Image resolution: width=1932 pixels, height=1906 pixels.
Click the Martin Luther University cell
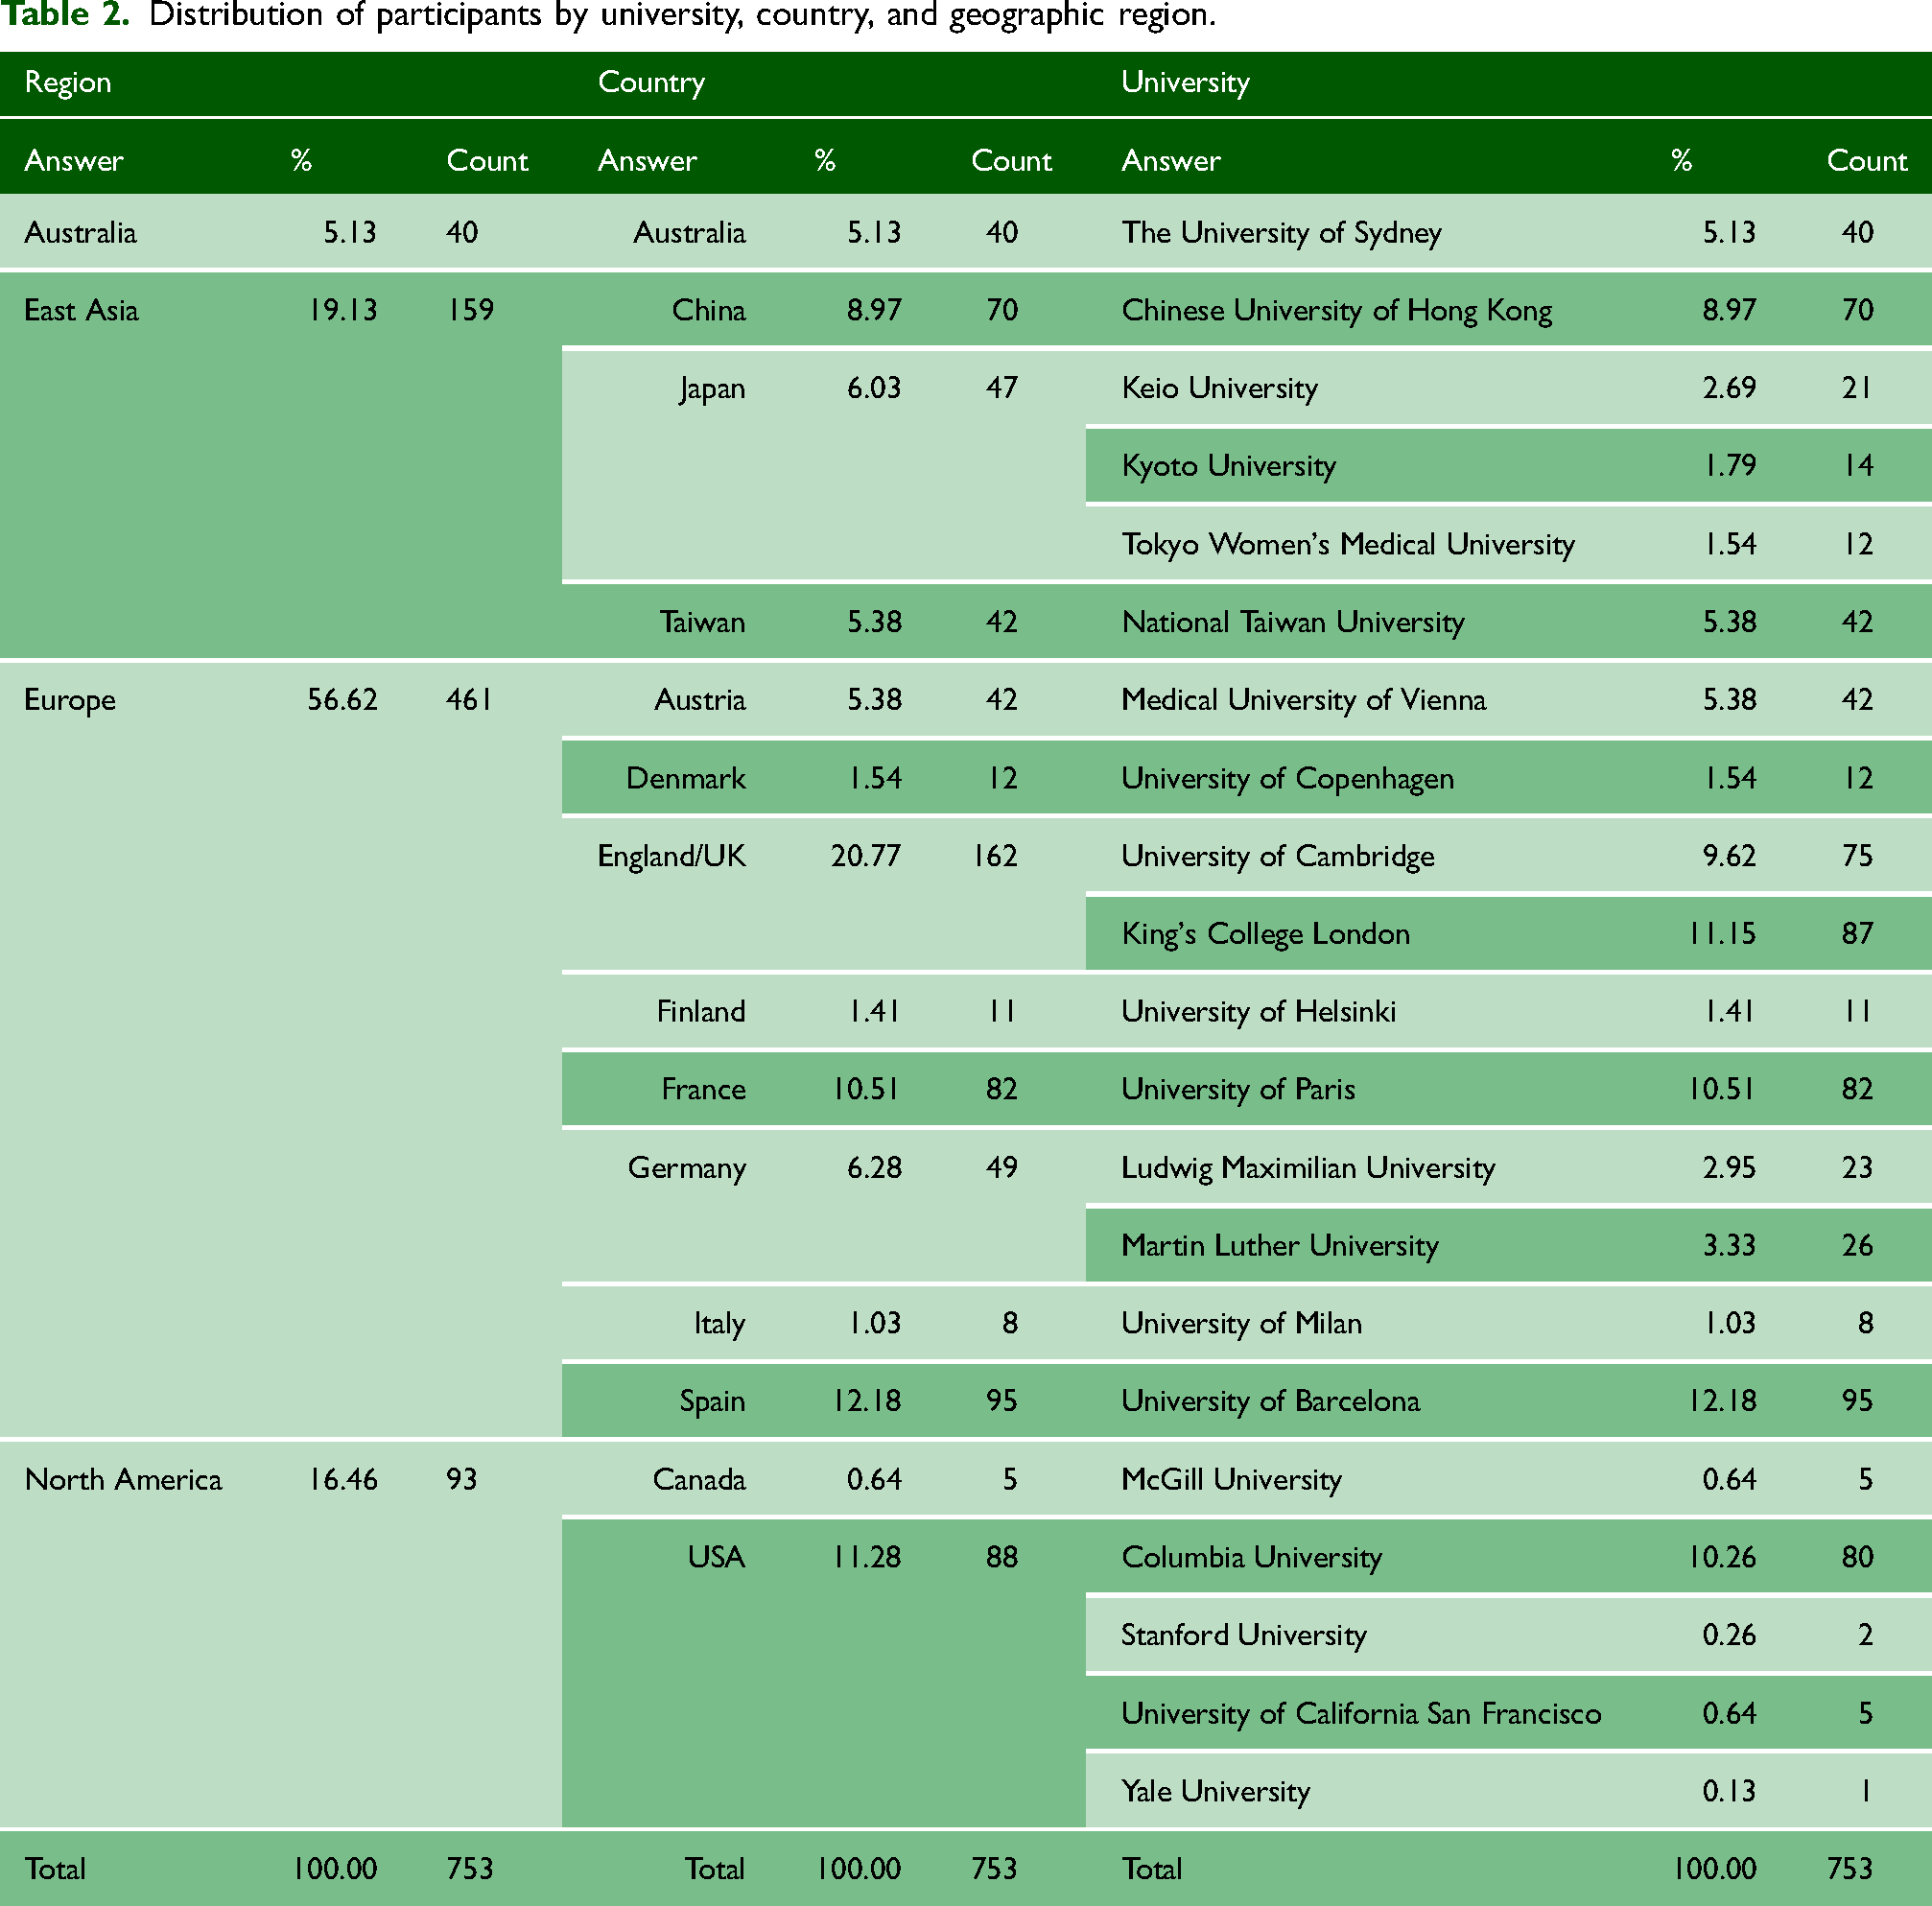pos(1279,1245)
